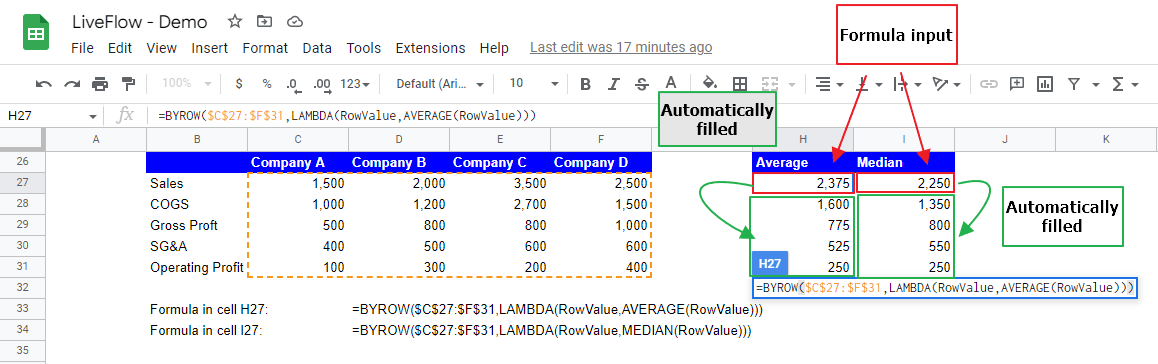Activate the paint format tool

(129, 83)
